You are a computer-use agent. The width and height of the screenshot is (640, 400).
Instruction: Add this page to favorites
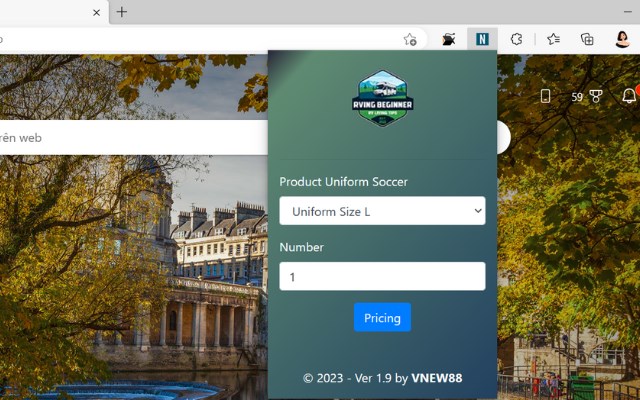pos(410,39)
